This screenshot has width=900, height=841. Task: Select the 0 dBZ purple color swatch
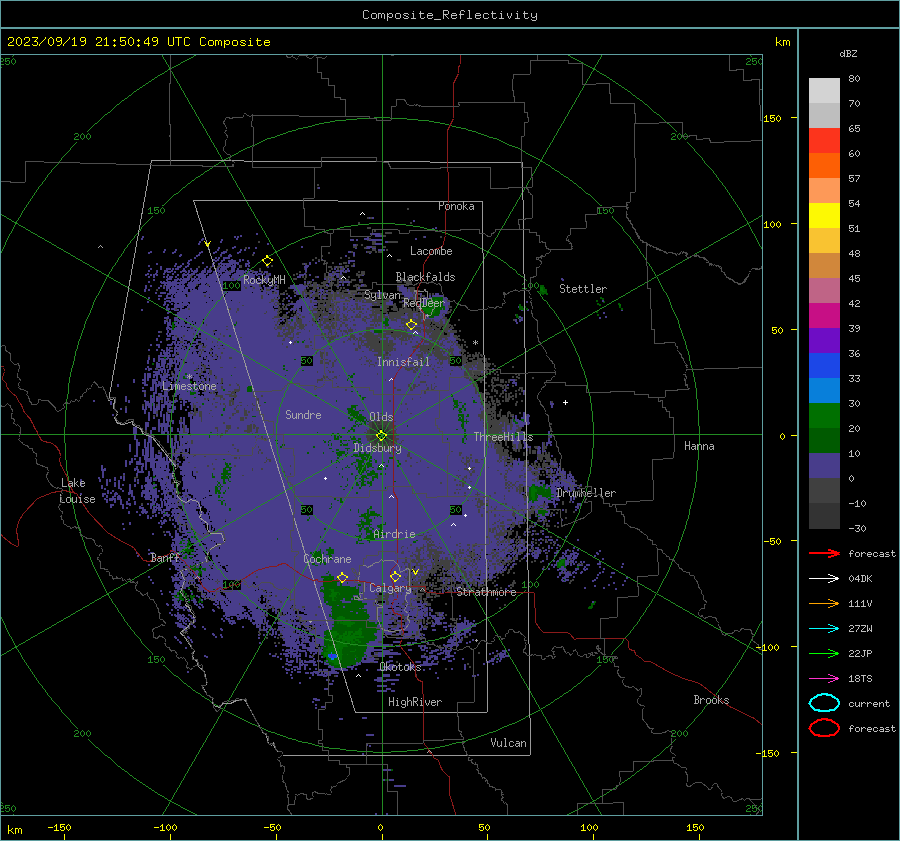[824, 466]
